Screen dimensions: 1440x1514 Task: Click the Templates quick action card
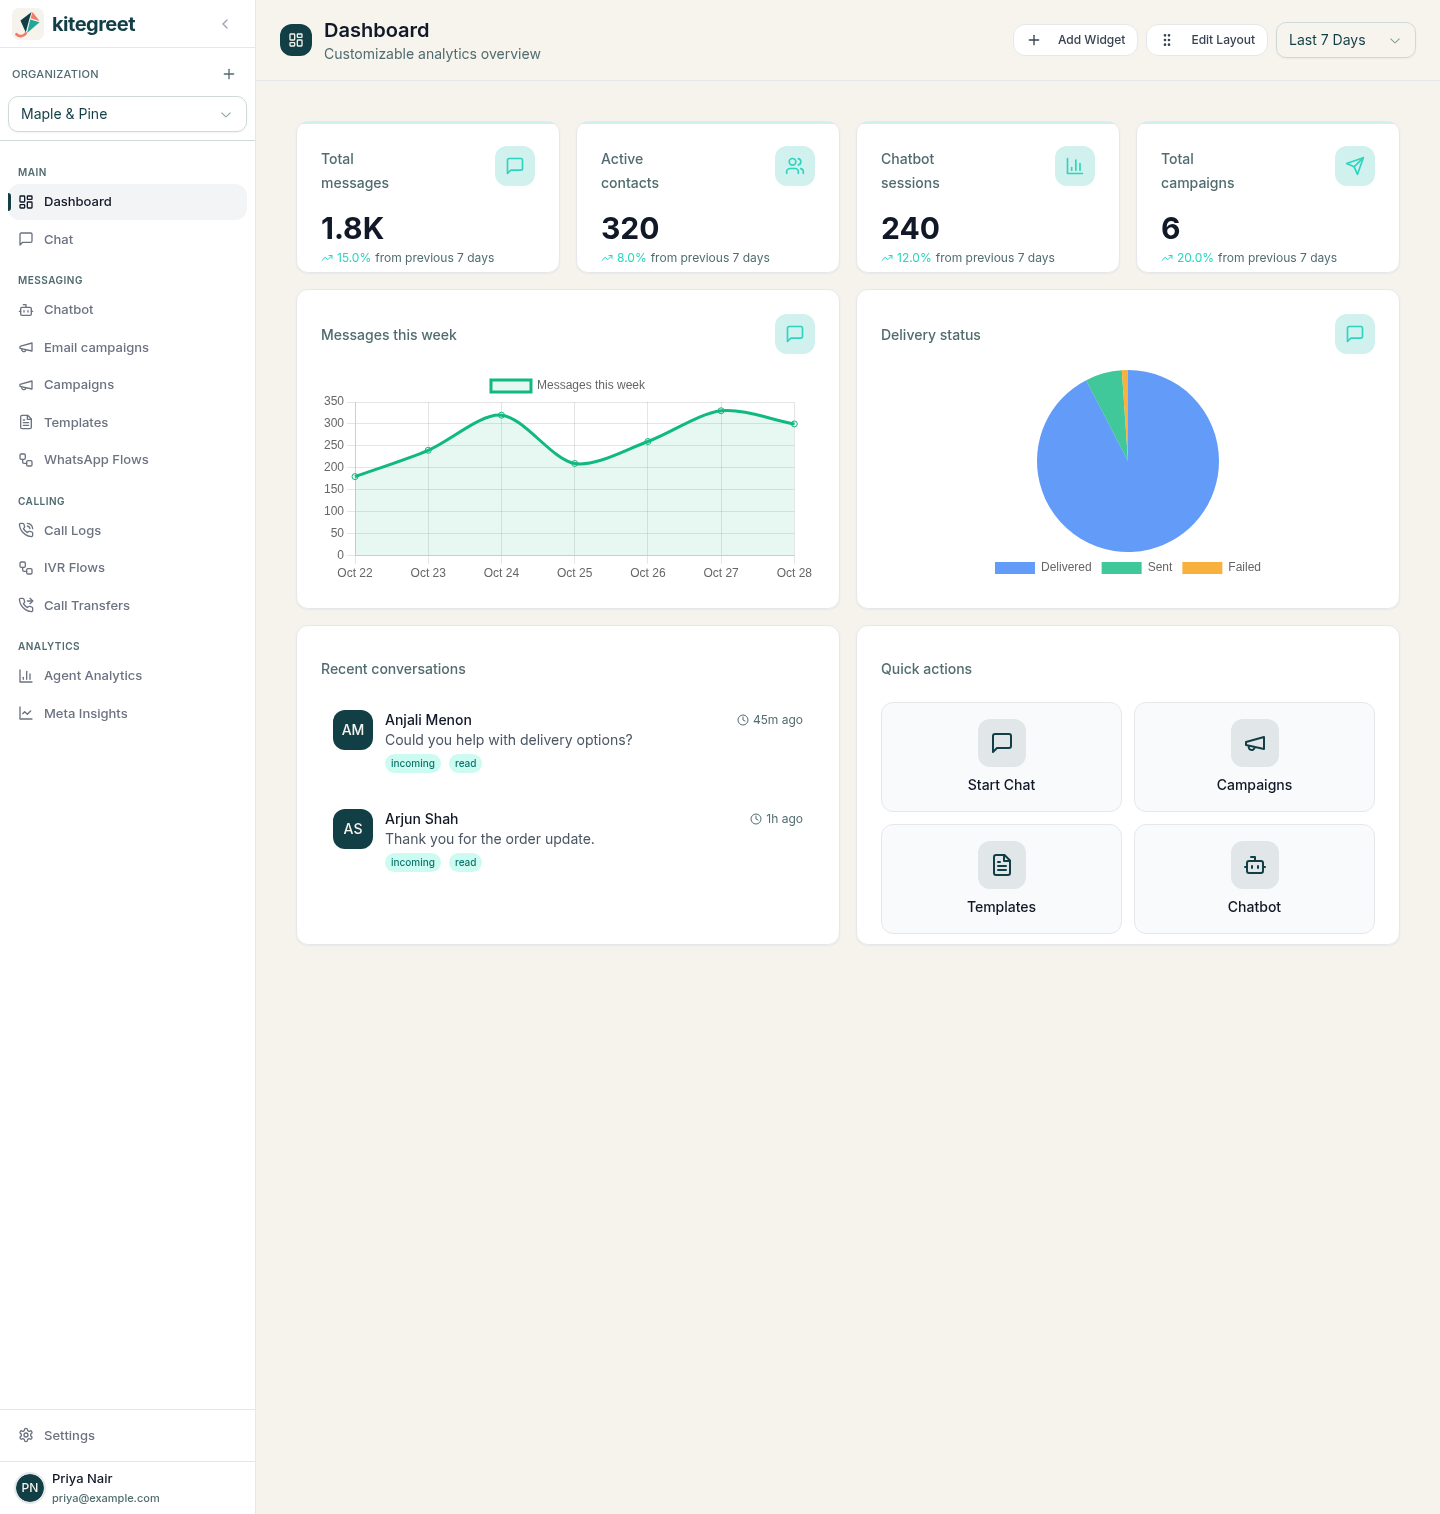coord(1001,879)
